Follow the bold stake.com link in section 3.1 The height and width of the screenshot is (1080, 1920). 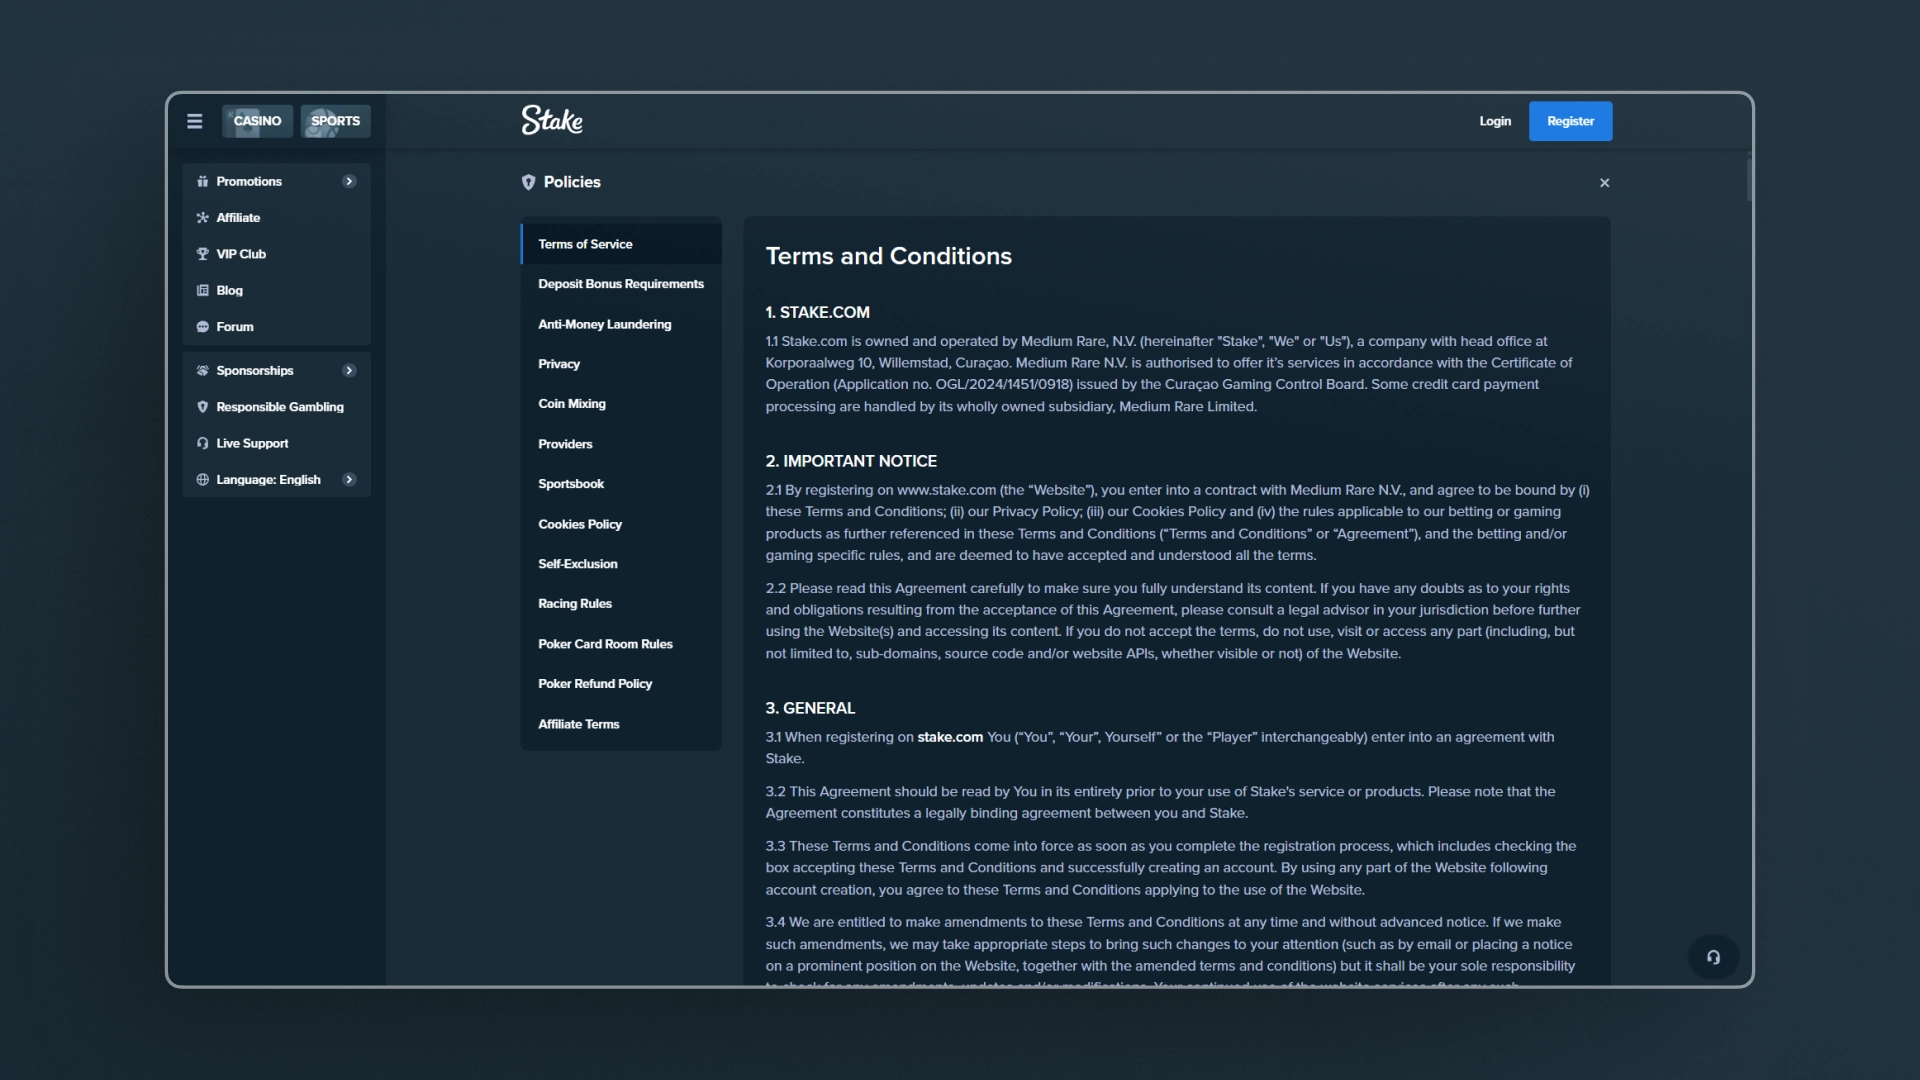[950, 737]
